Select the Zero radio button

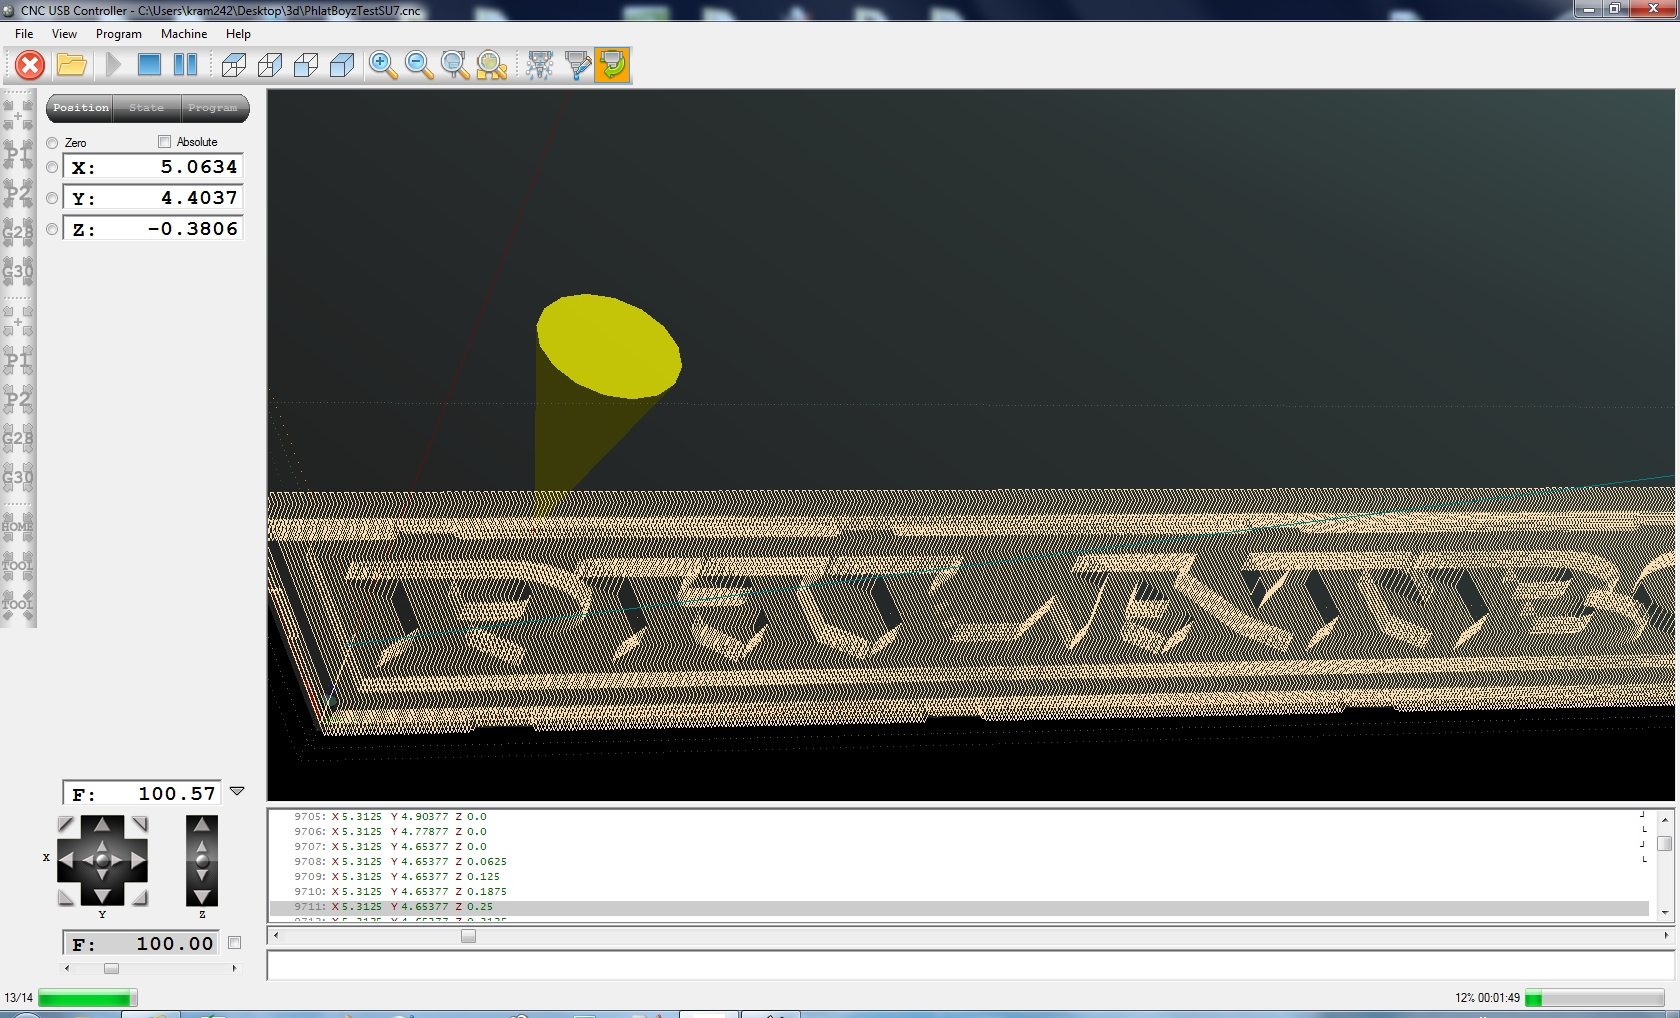point(52,143)
